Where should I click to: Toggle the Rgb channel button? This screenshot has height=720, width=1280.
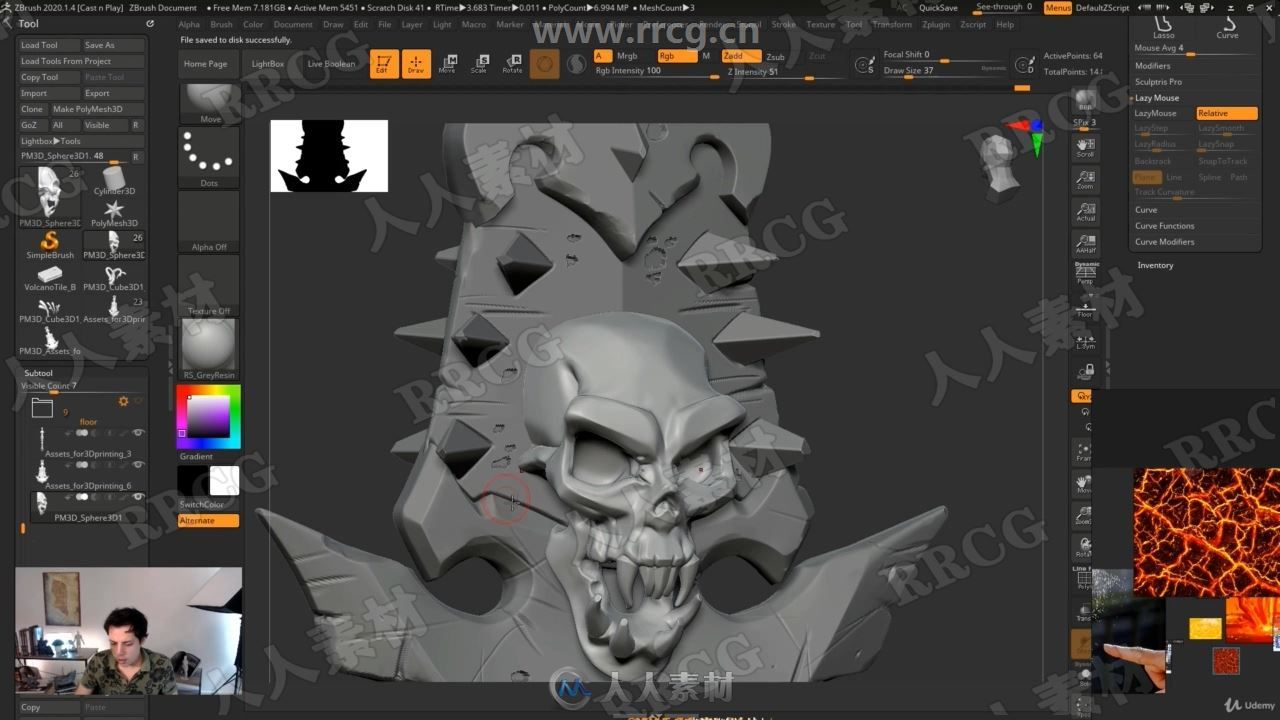677,56
